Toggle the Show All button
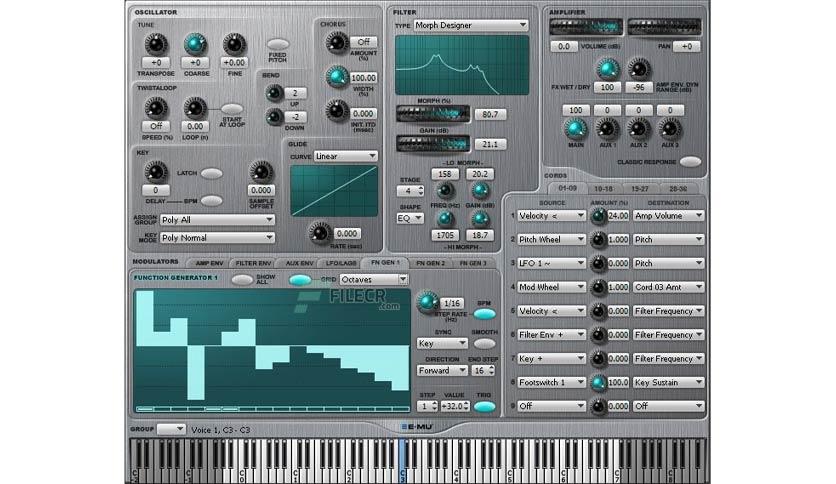The height and width of the screenshot is (484, 836). (x=242, y=280)
